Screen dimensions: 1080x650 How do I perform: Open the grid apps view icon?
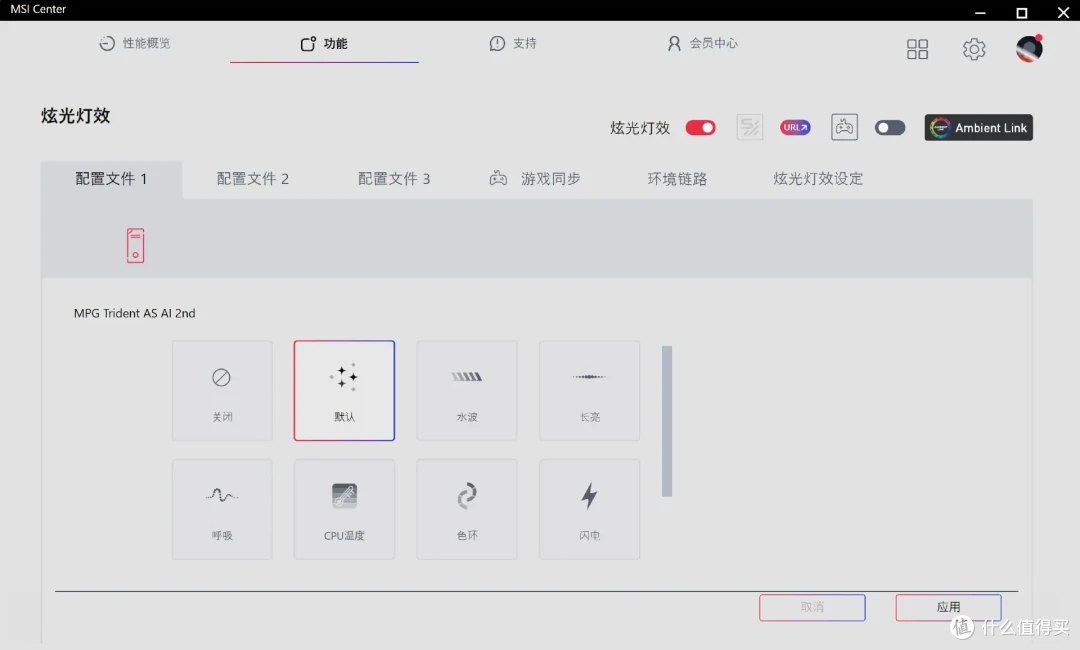[917, 49]
